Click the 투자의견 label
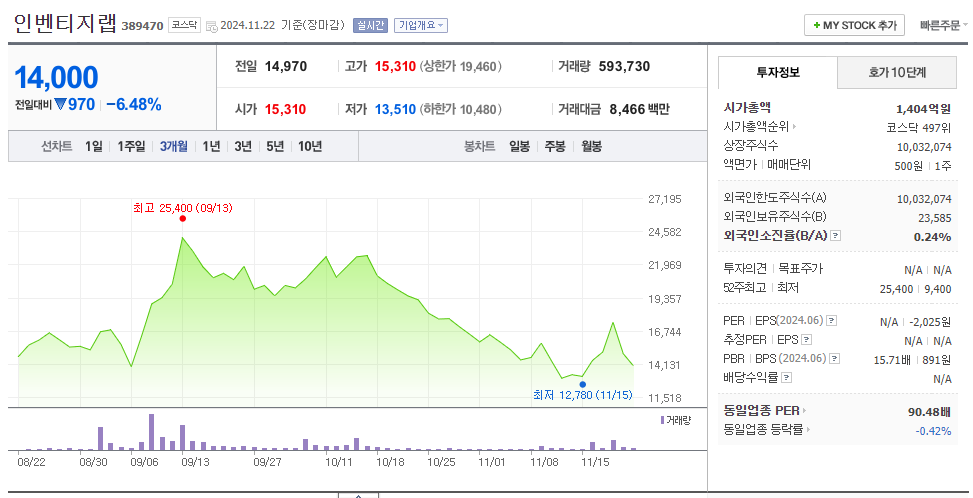 (x=745, y=269)
